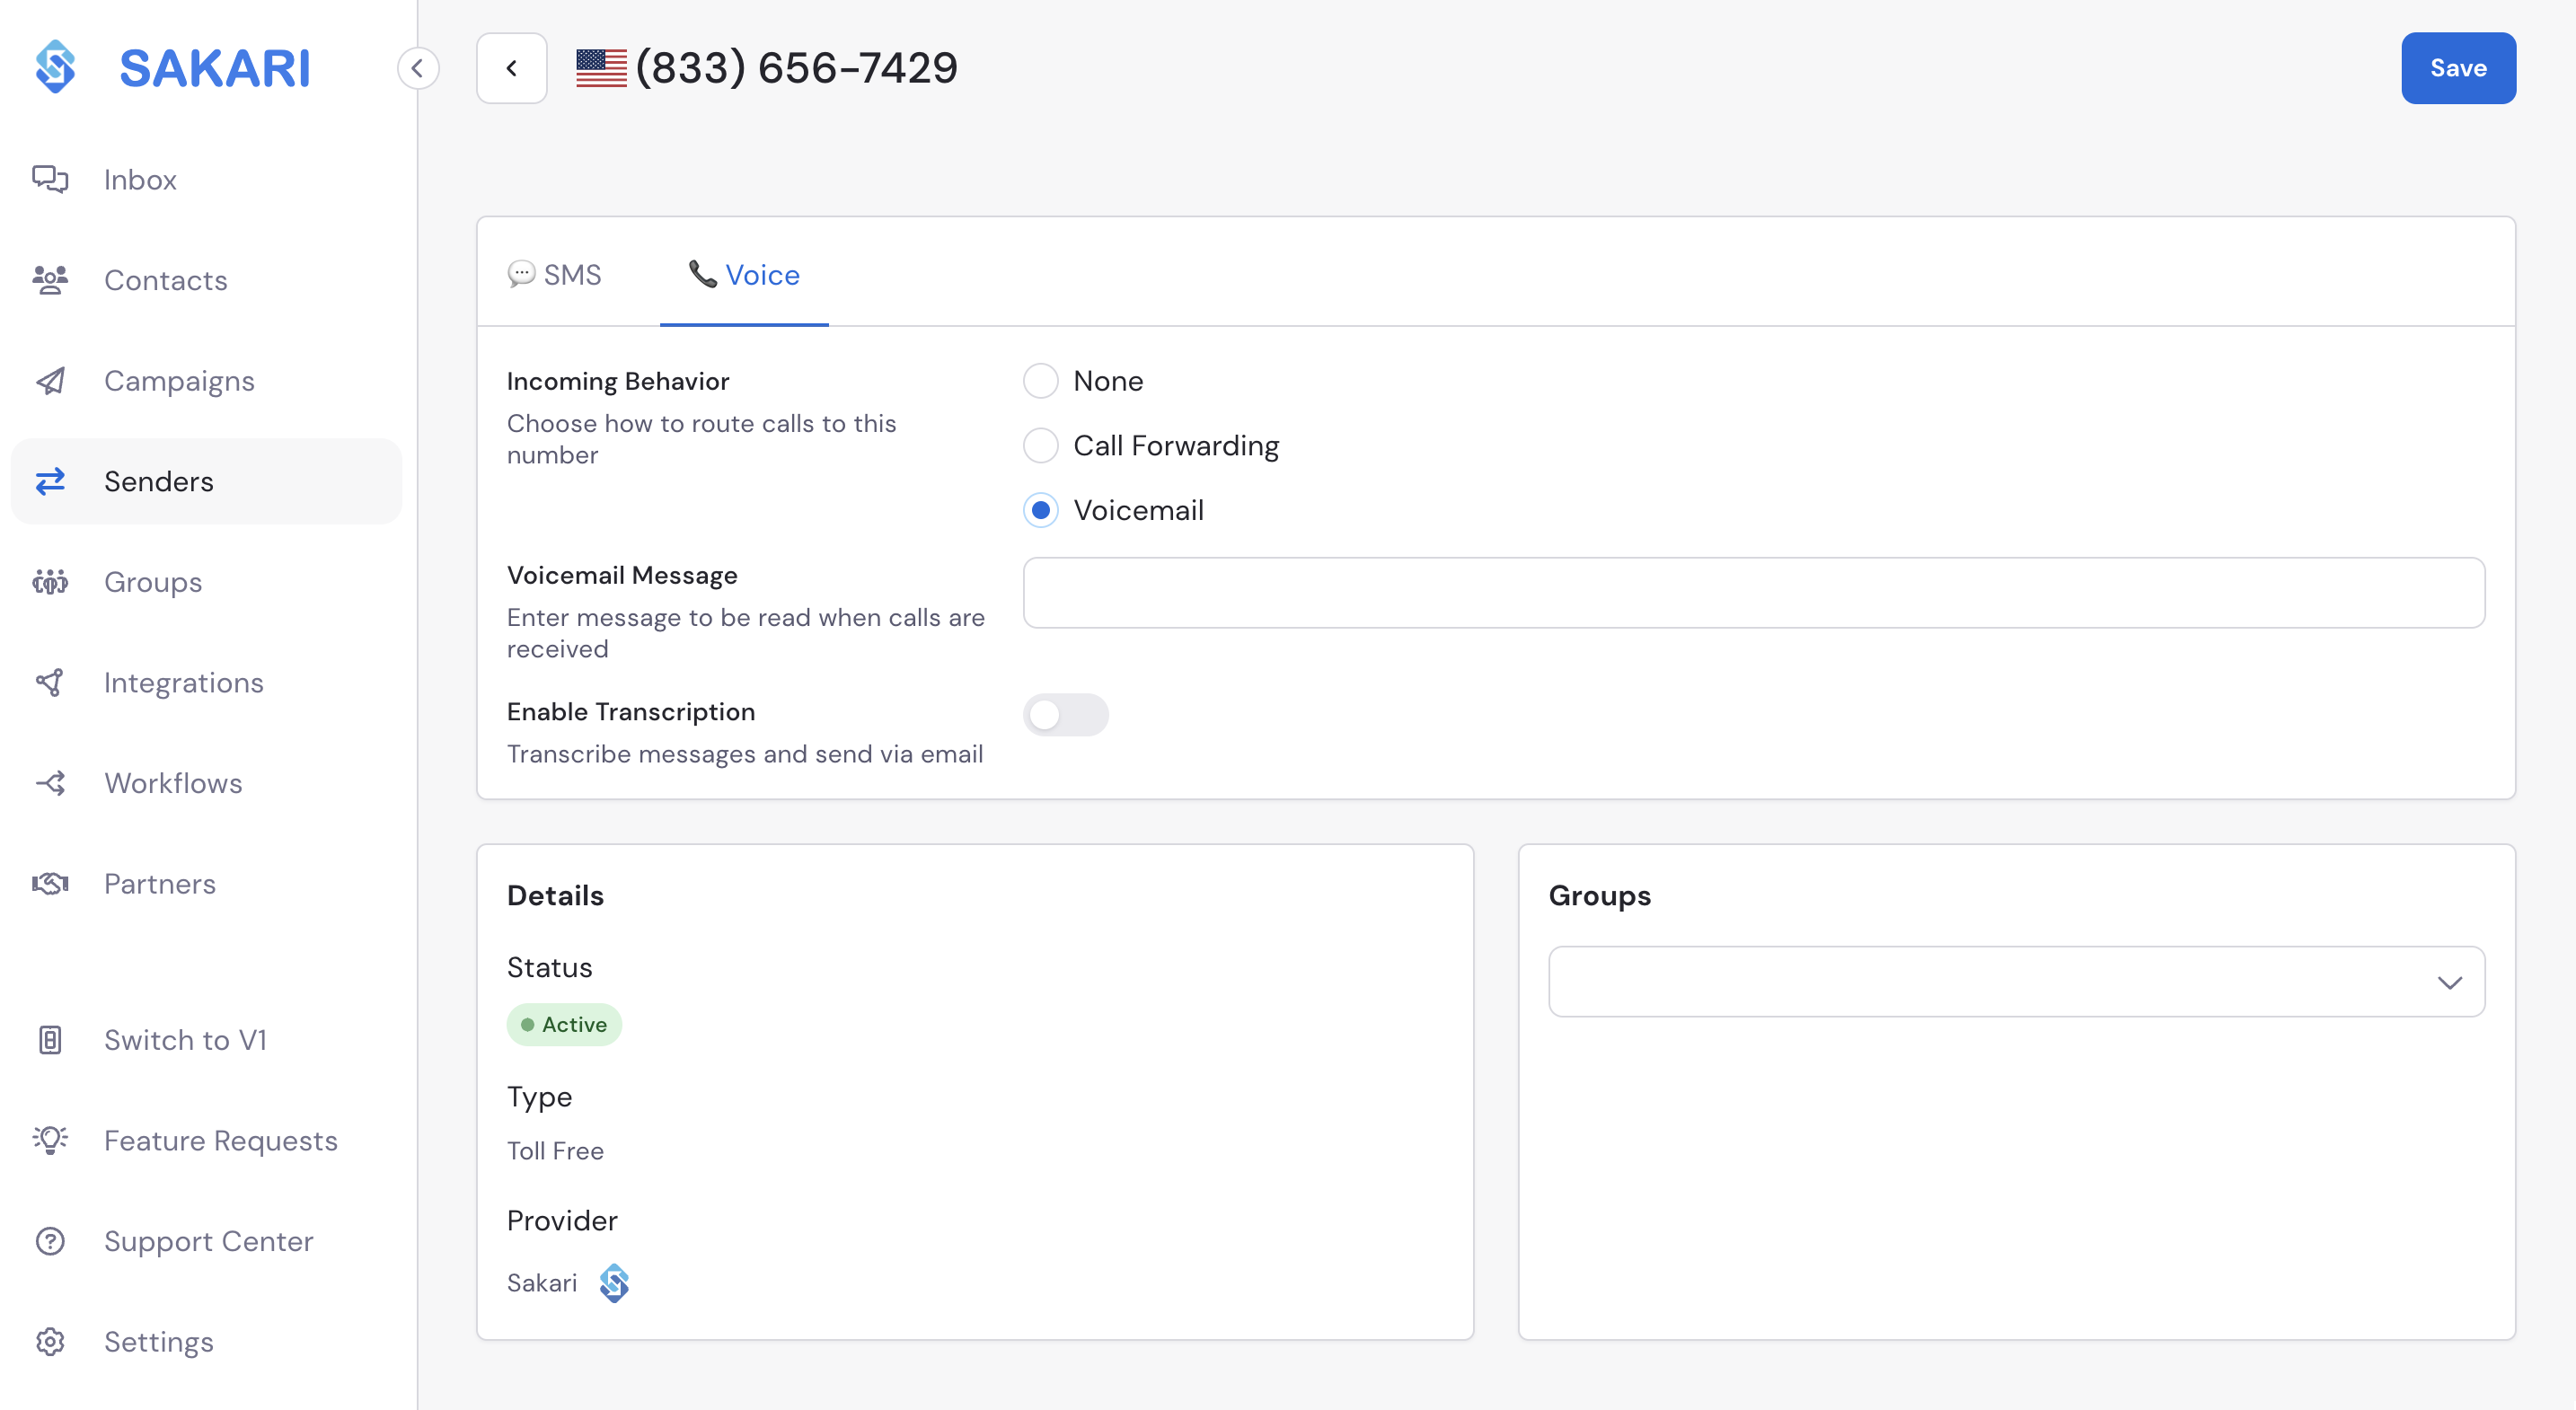Viewport: 2576px width, 1410px height.
Task: Click the phone number heading
Action: [797, 68]
